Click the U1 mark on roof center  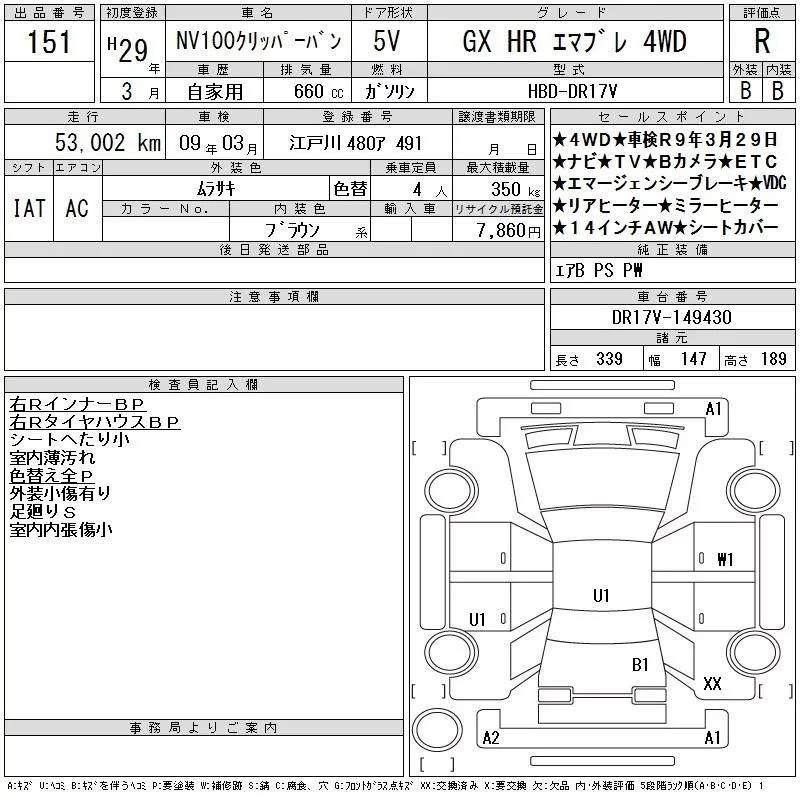601,595
